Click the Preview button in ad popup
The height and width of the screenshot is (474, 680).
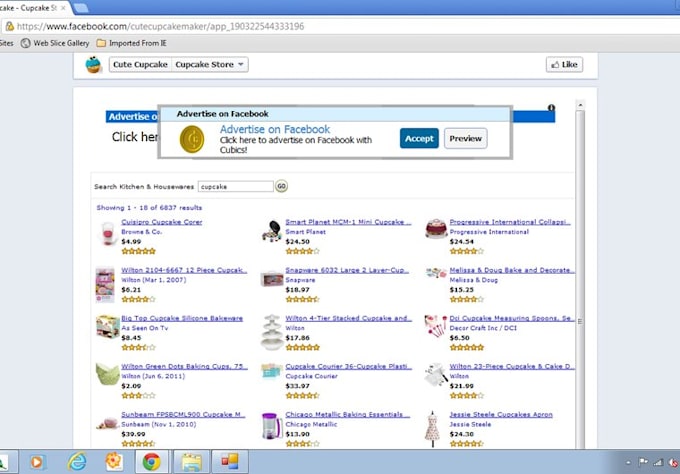coord(465,138)
